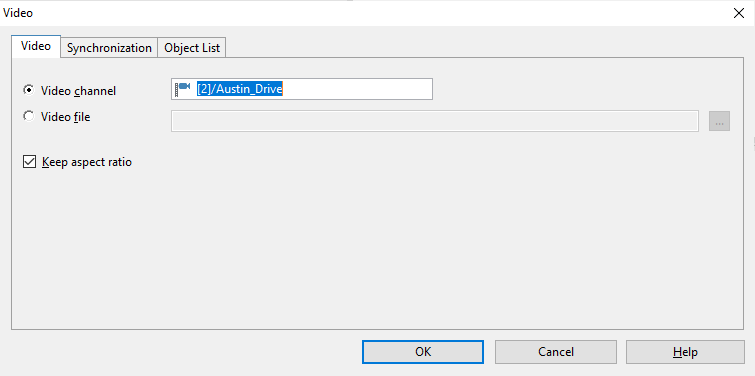Uncheck the Keep aspect ratio checkbox
Screen dimensions: 755x376
click(x=29, y=162)
